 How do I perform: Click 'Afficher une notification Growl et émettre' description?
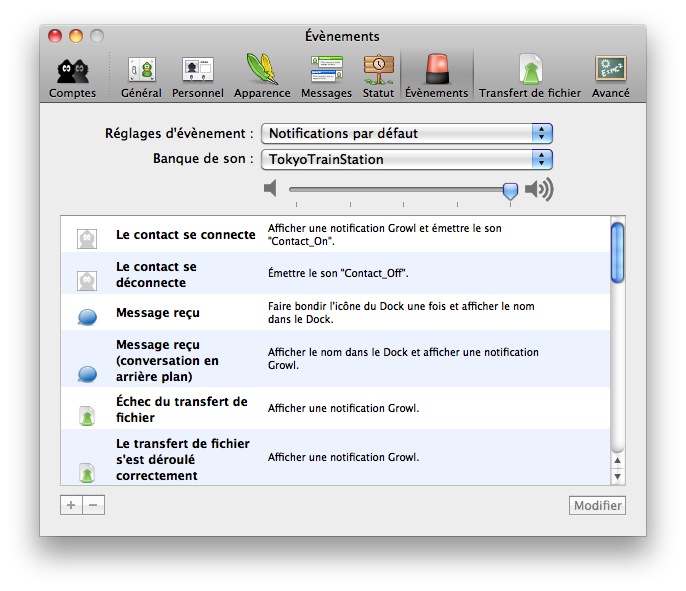[385, 234]
